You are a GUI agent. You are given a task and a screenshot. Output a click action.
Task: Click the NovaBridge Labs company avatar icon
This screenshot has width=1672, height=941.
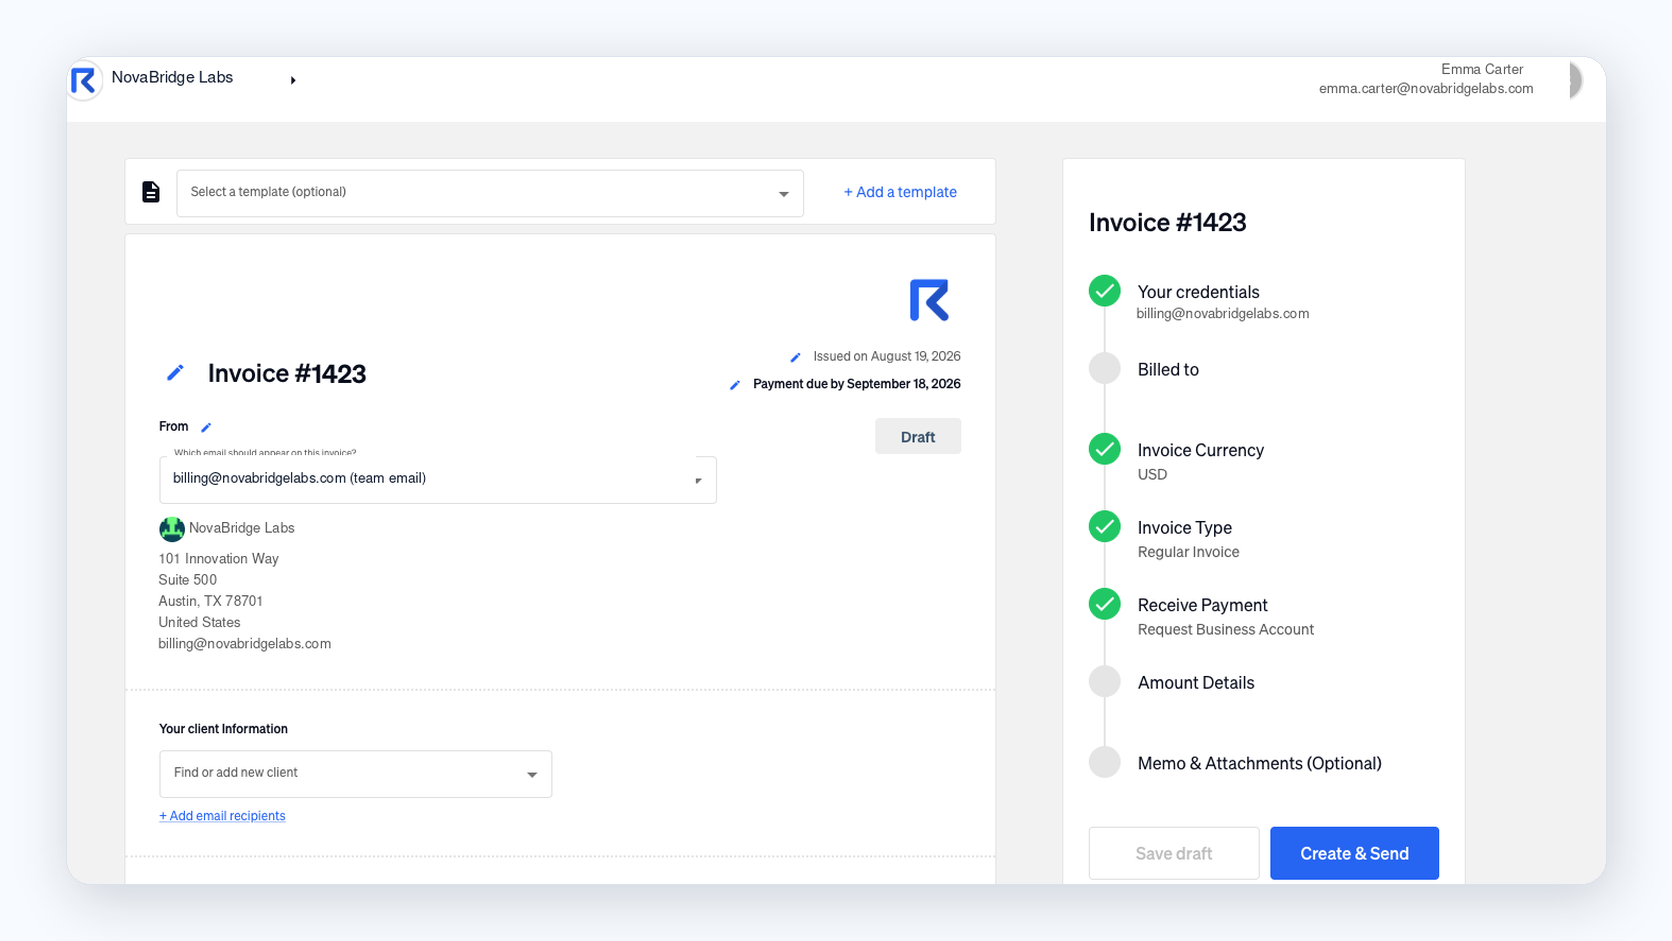click(172, 529)
